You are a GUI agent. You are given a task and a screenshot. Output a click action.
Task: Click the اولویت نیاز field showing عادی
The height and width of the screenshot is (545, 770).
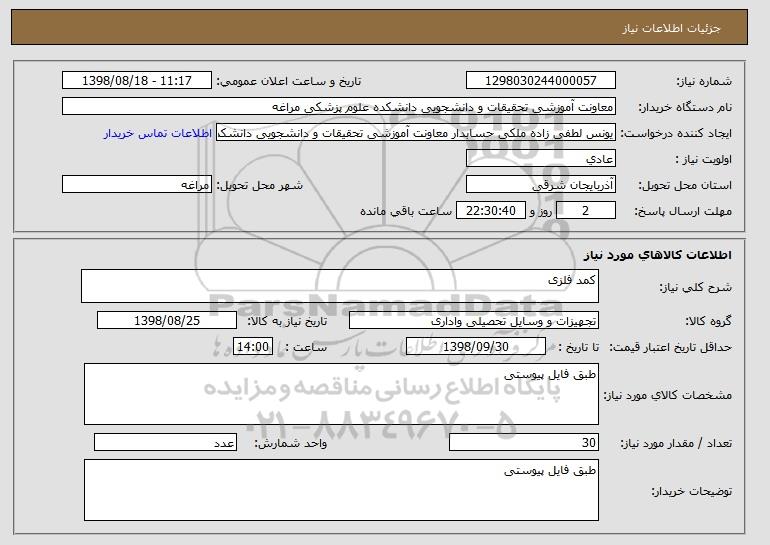click(x=541, y=159)
